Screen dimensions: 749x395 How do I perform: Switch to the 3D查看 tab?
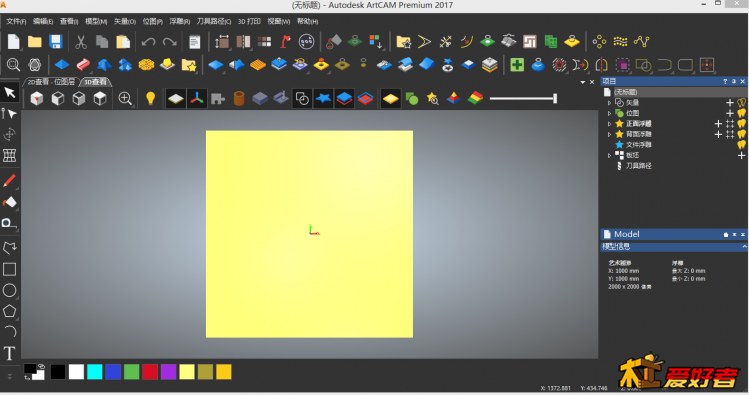pos(95,82)
